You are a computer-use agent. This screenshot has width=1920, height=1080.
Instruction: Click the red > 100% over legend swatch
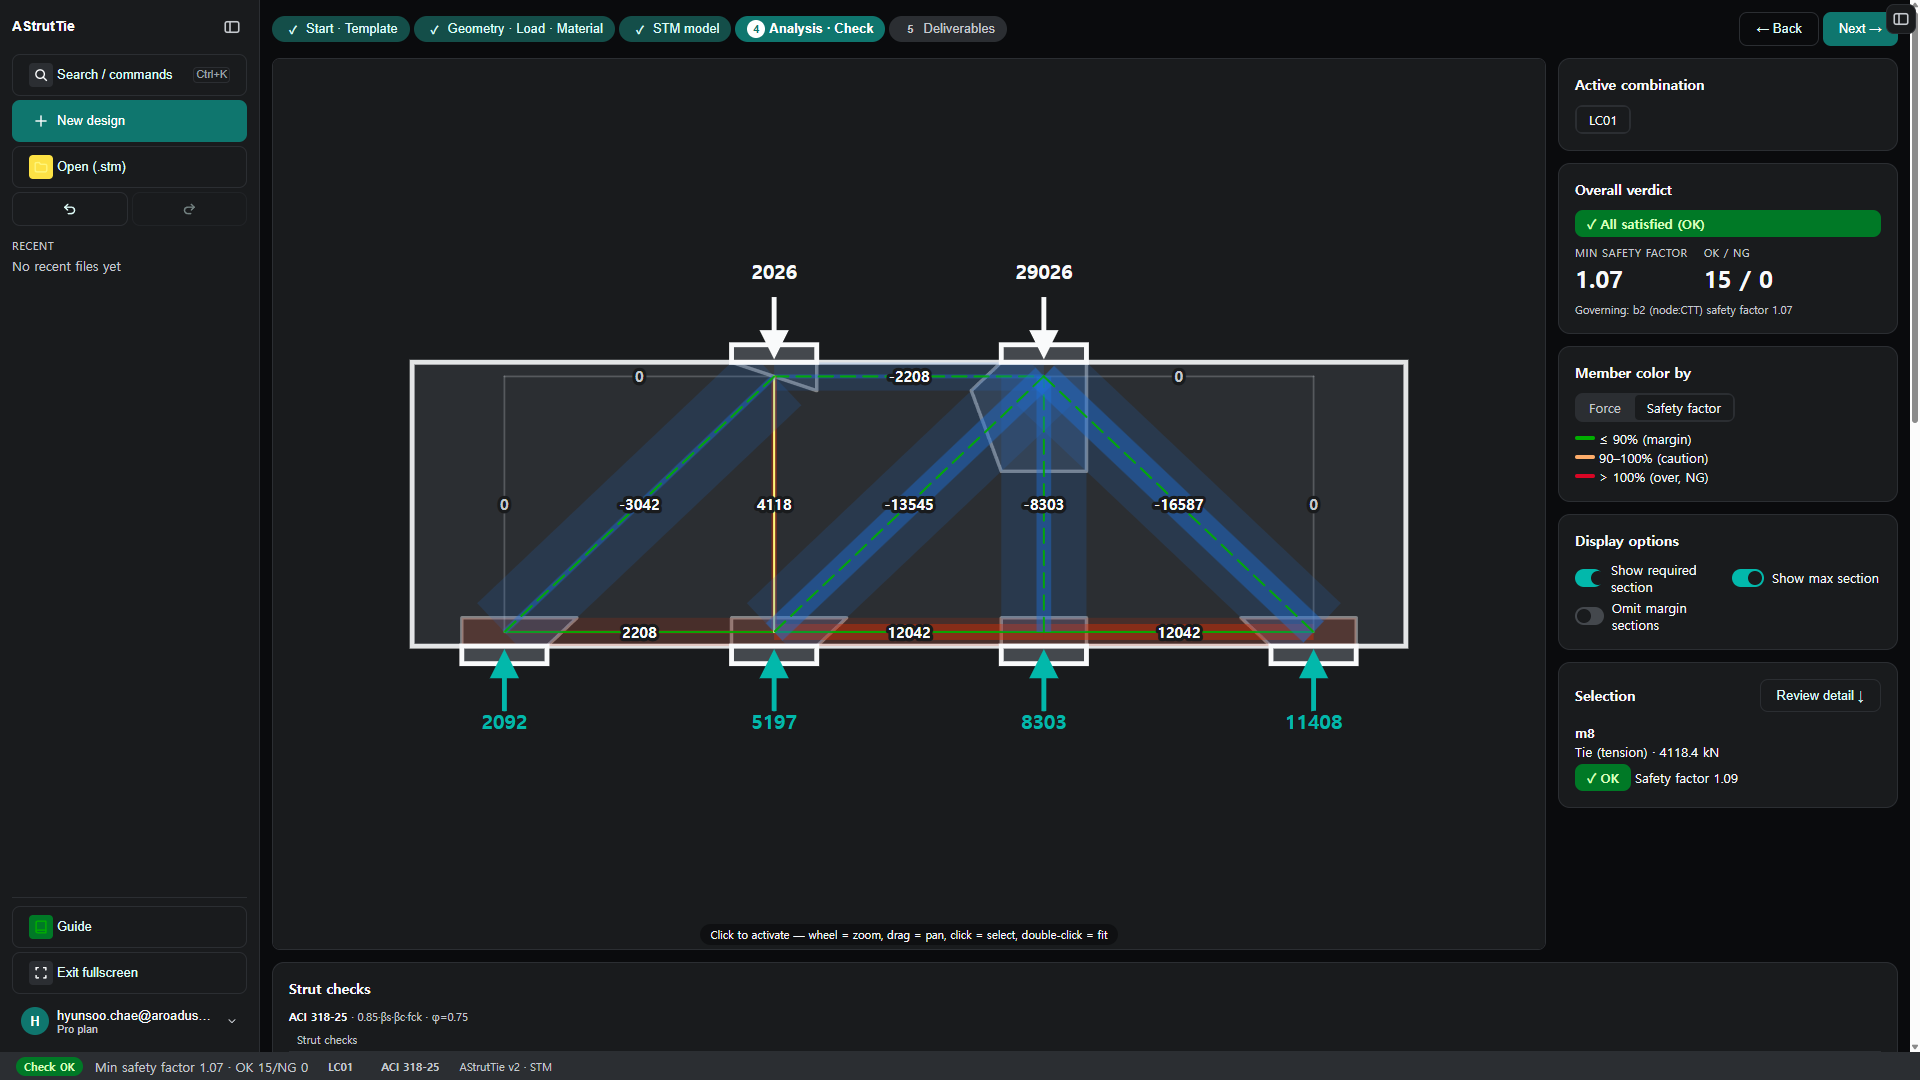coord(1584,477)
